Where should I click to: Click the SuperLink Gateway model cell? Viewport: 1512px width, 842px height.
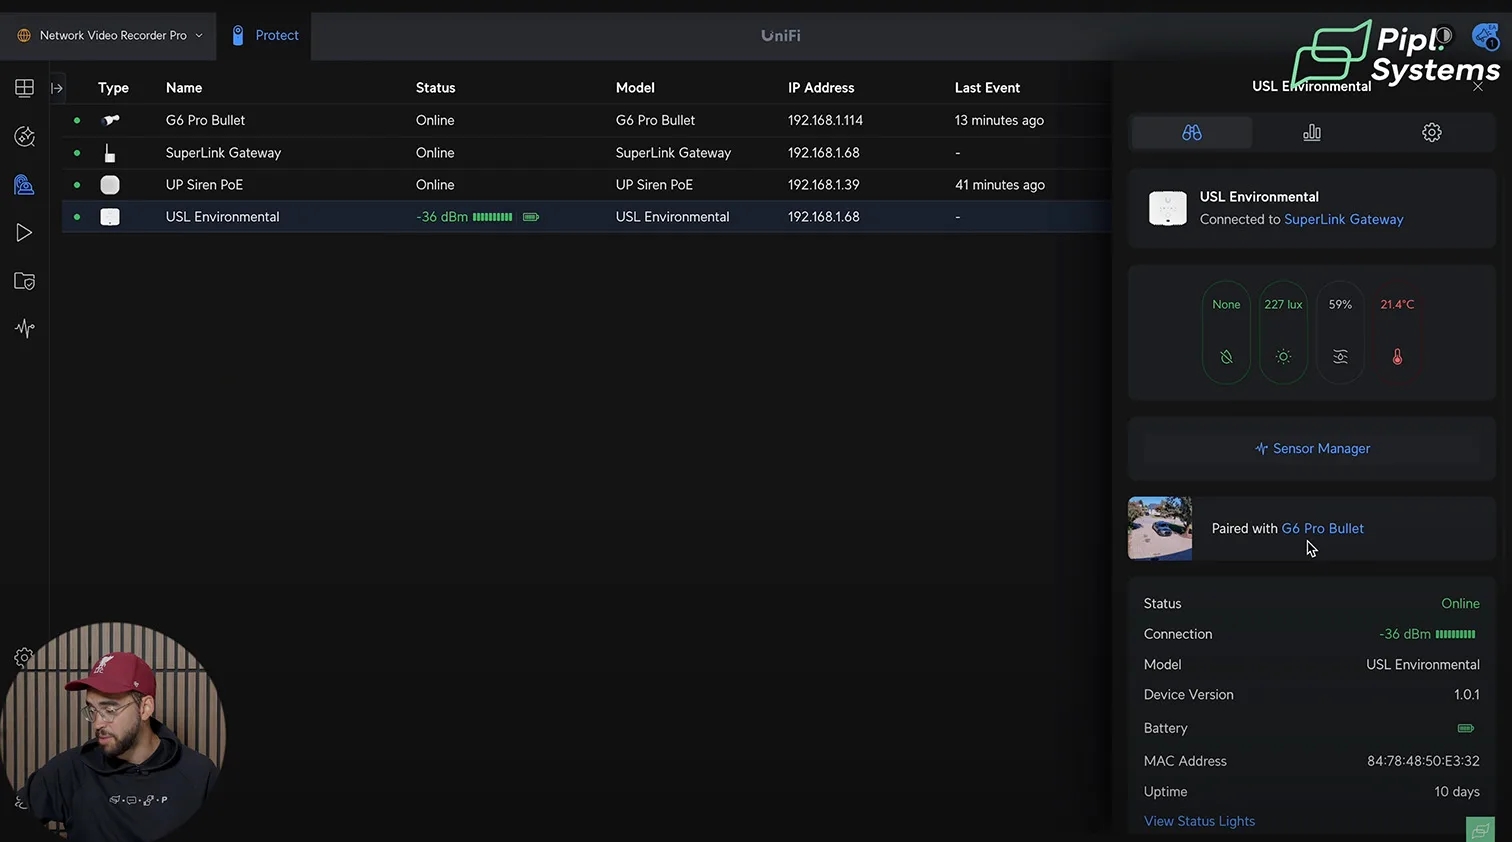(x=673, y=153)
